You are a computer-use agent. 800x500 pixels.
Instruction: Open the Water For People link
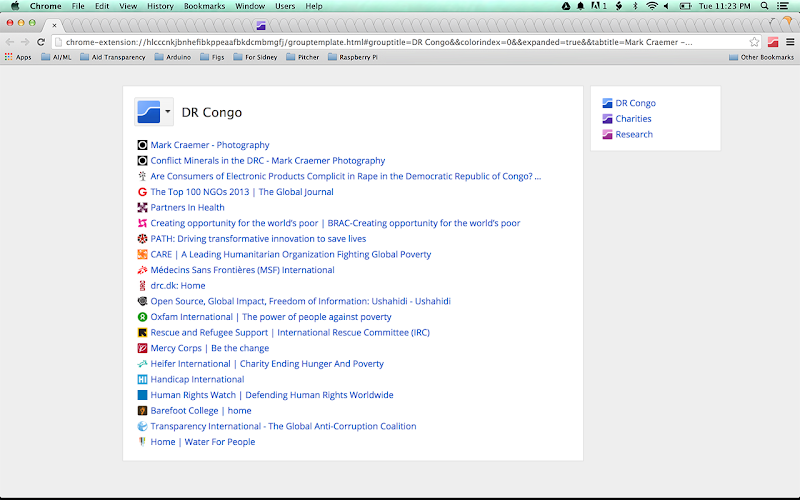[x=203, y=442]
